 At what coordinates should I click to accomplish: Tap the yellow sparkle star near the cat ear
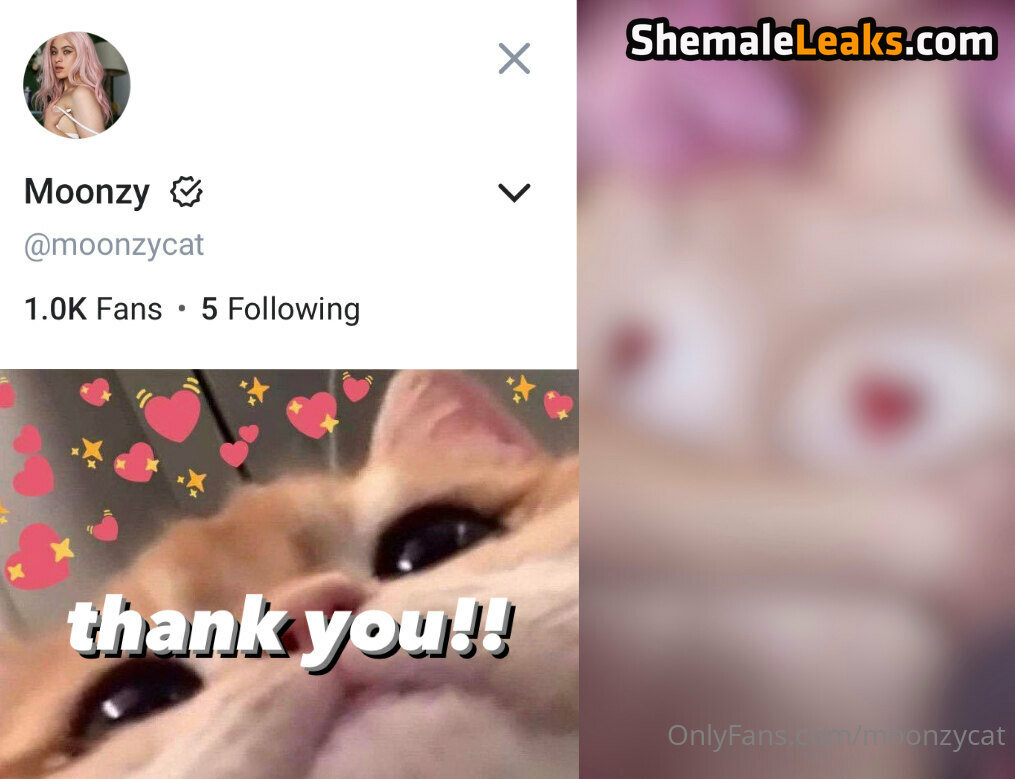pyautogui.click(x=522, y=387)
